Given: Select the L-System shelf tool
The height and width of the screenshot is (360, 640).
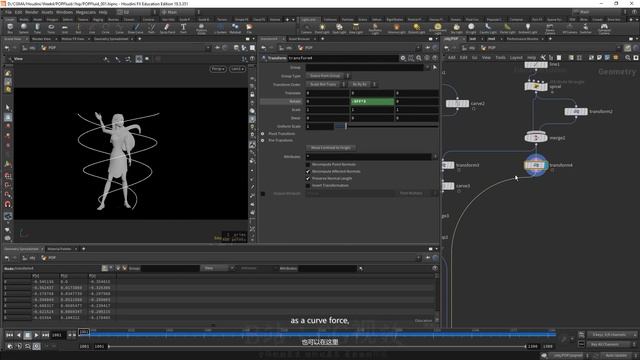Looking at the screenshot, I should click(x=220, y=29).
